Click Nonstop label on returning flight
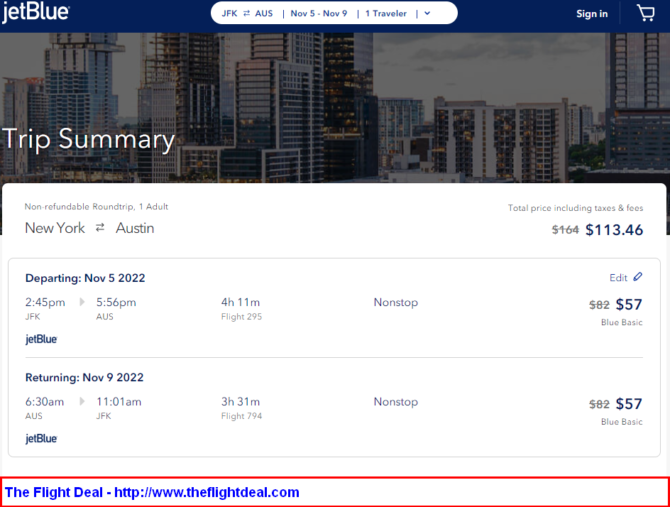Image resolution: width=670 pixels, height=507 pixels. coord(396,402)
